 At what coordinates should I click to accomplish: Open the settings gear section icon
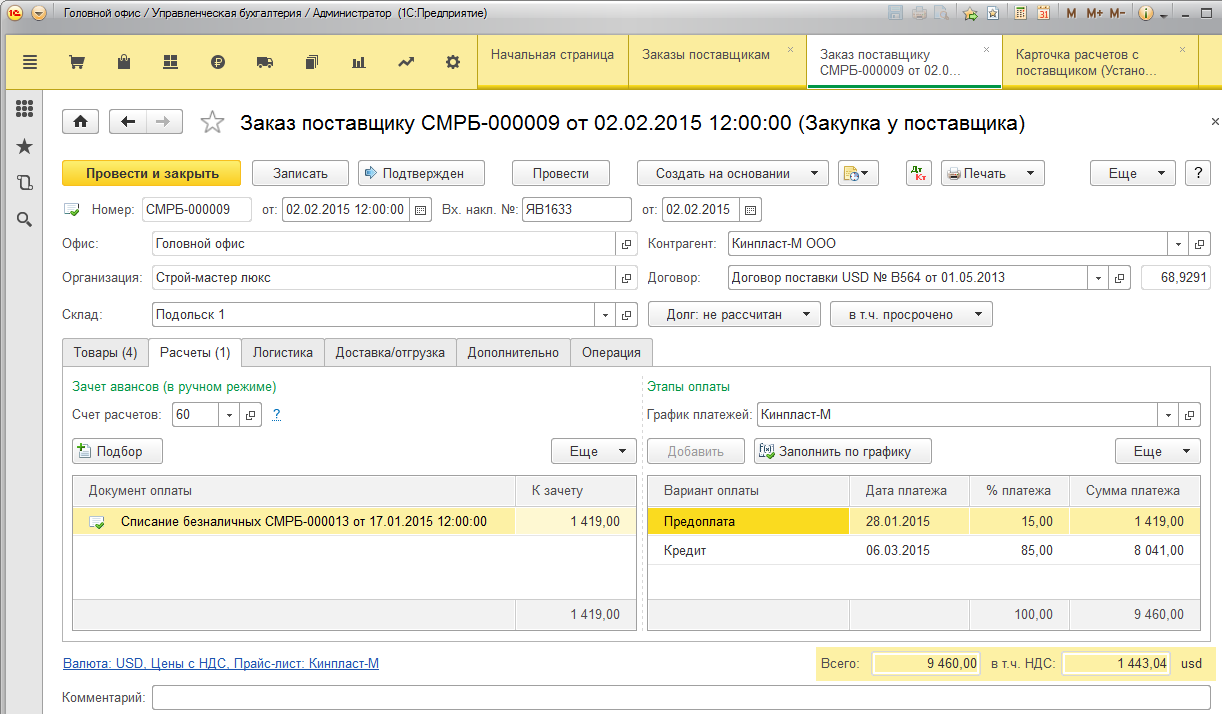(453, 62)
